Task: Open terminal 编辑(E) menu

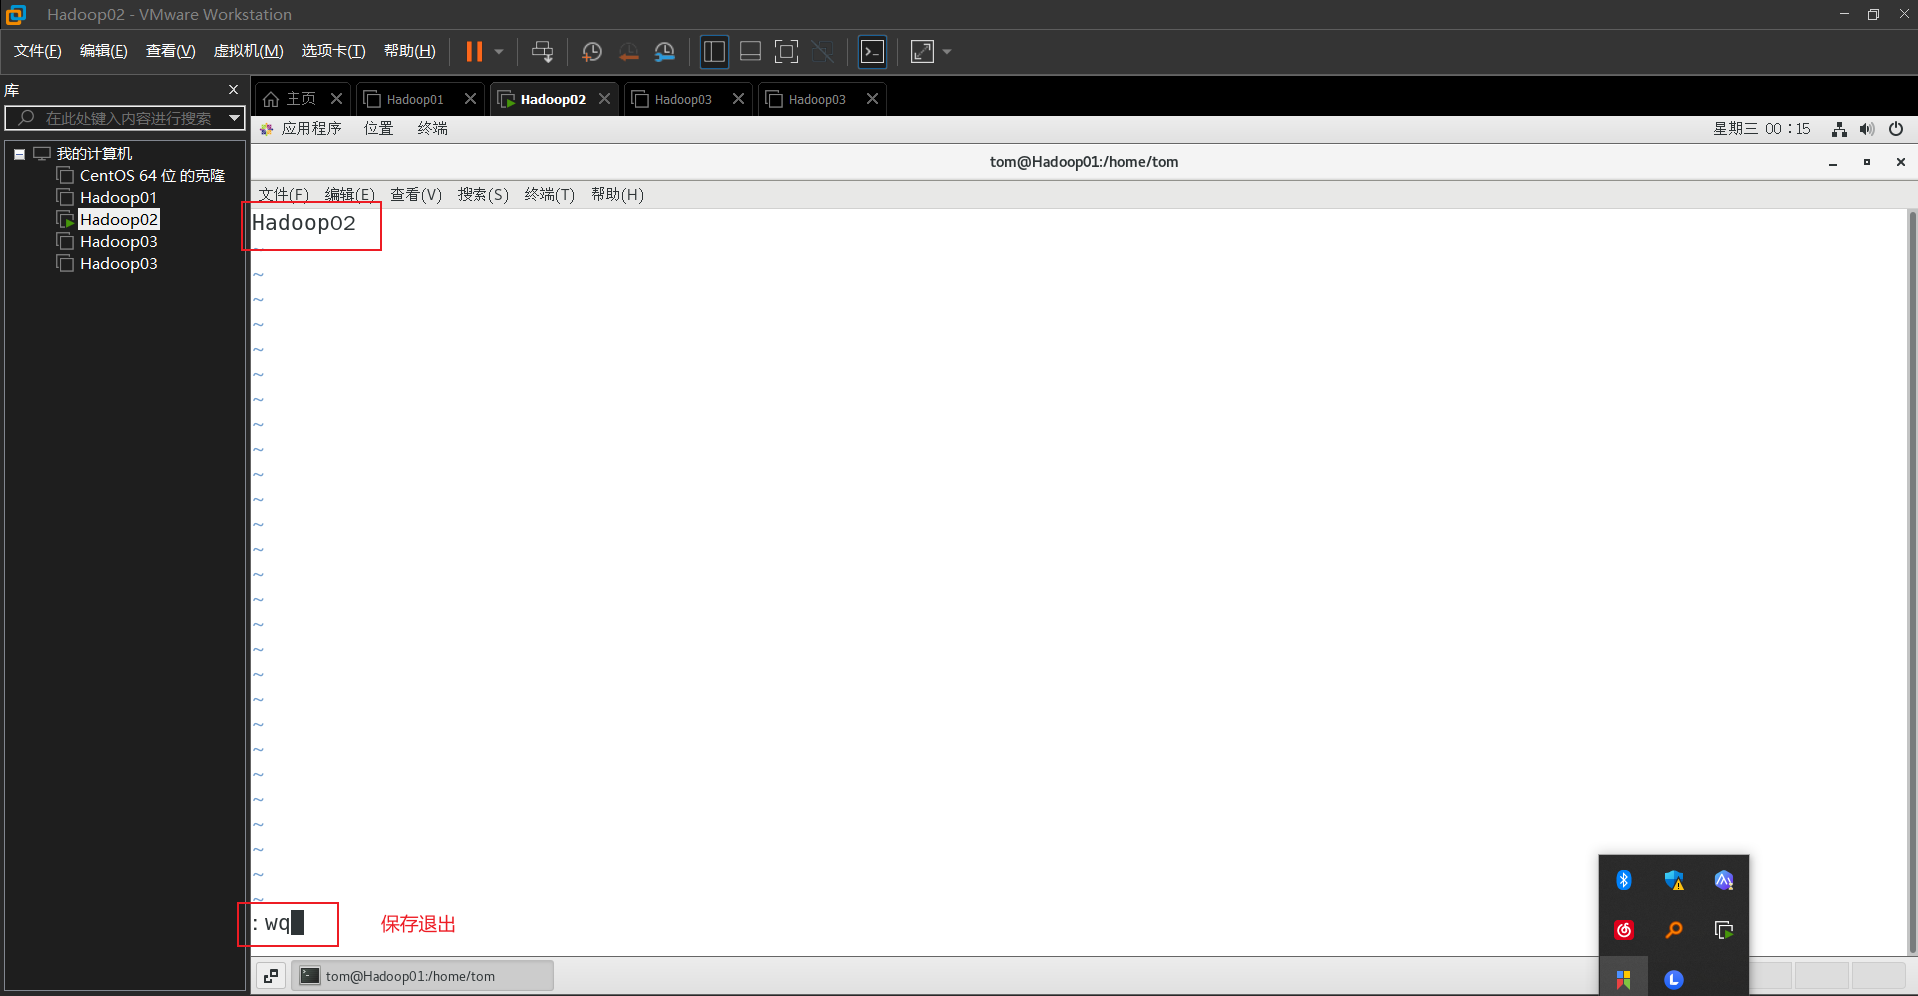Action: (350, 195)
